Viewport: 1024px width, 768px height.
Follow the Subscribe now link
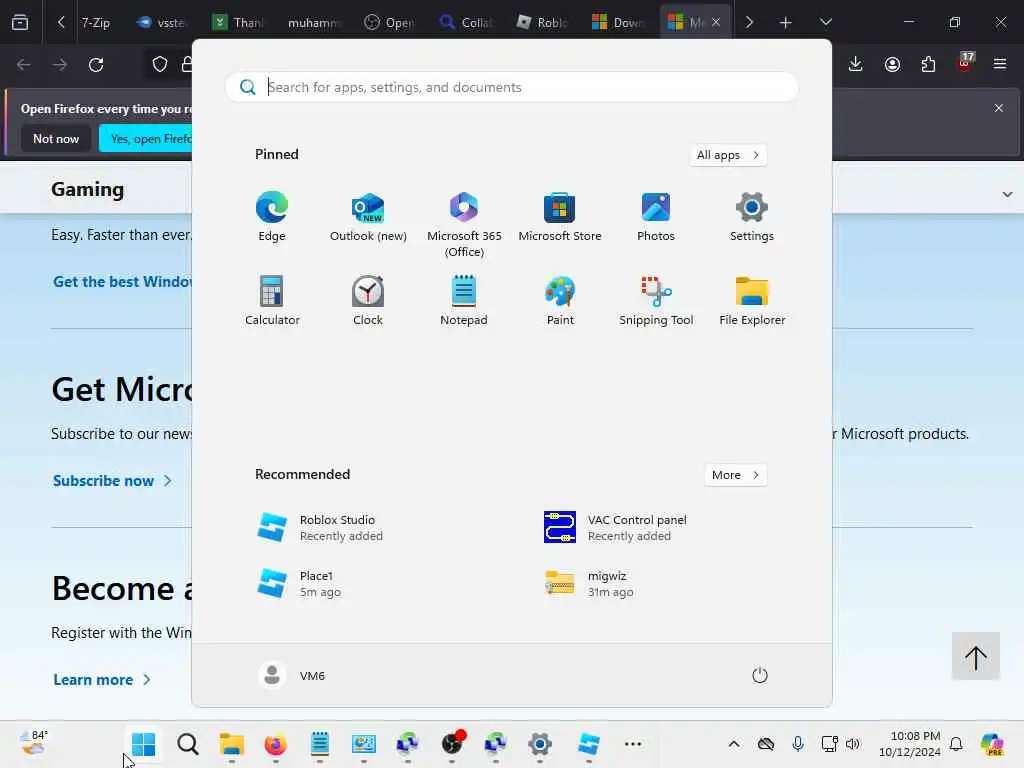tap(112, 481)
